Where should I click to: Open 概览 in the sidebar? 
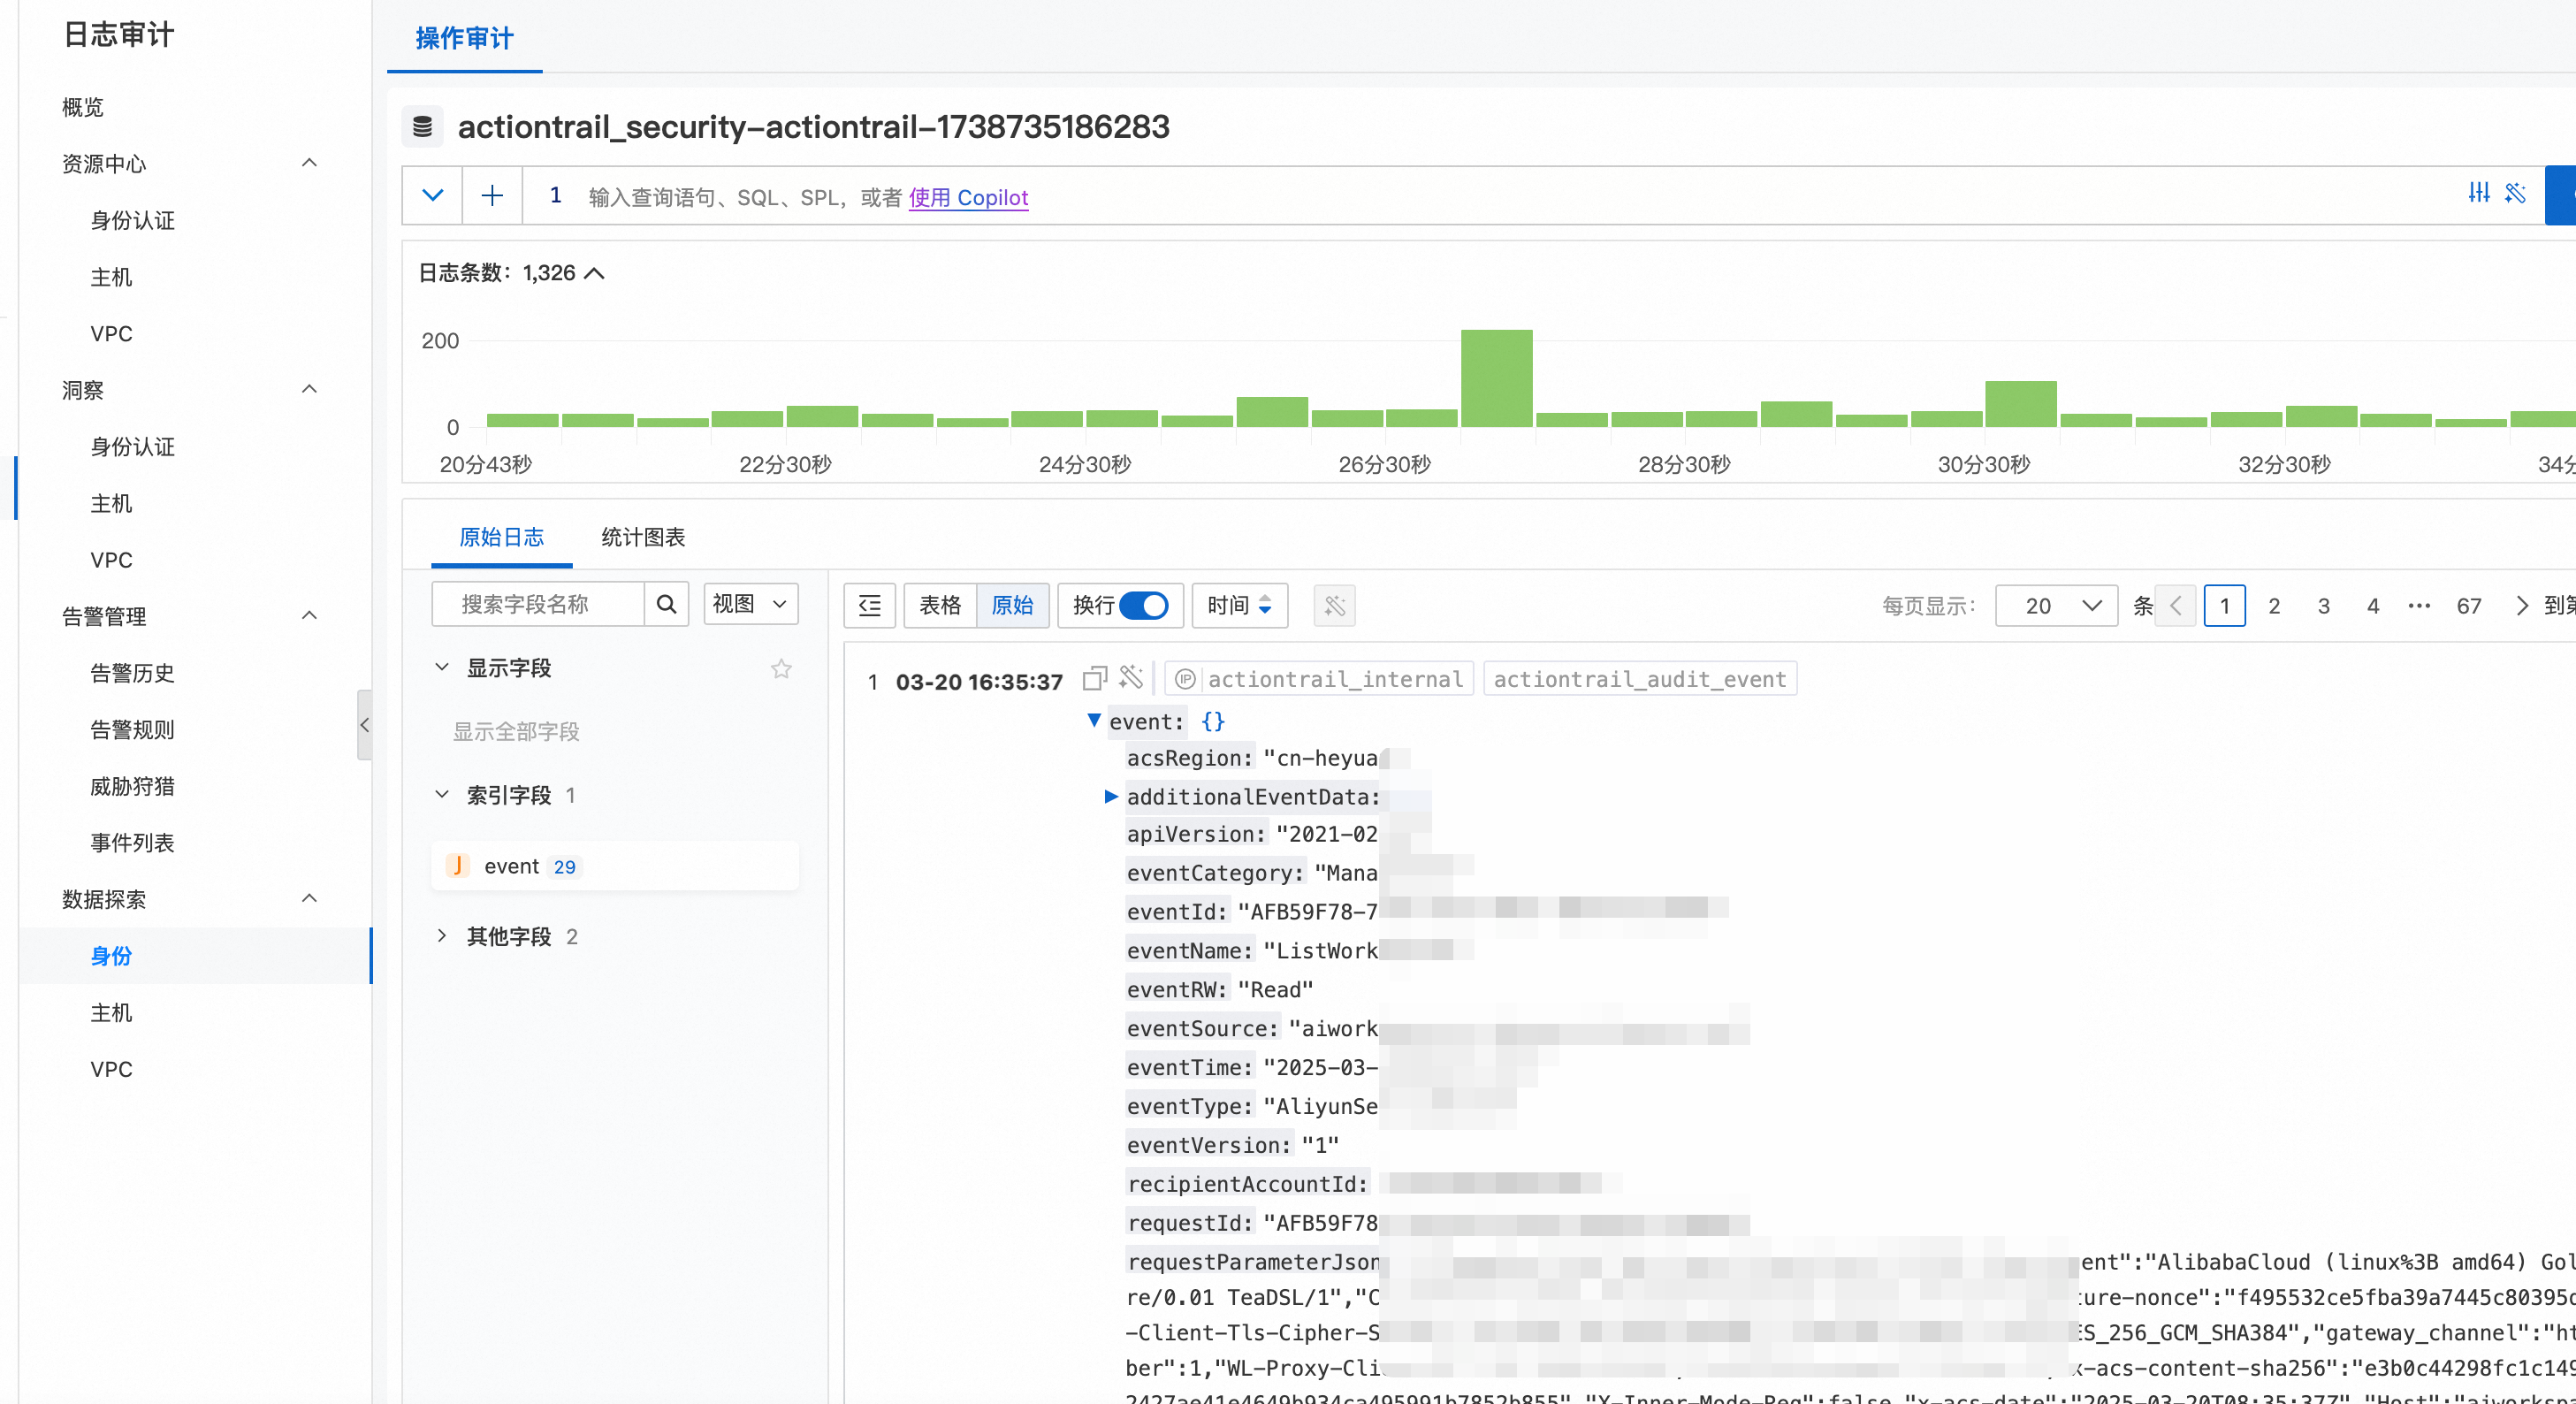(x=83, y=107)
